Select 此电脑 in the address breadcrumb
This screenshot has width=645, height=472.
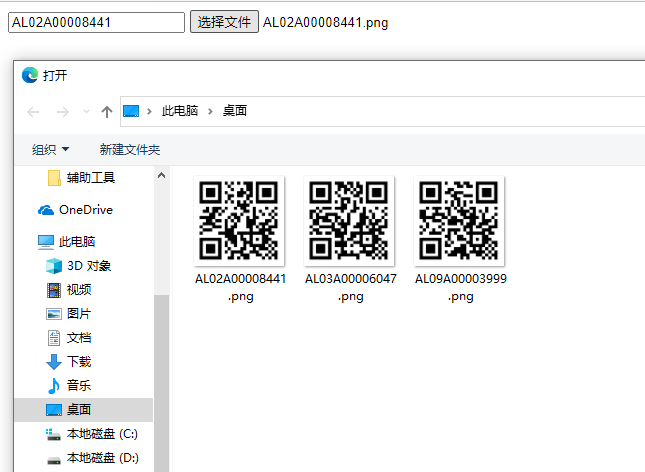click(x=180, y=111)
